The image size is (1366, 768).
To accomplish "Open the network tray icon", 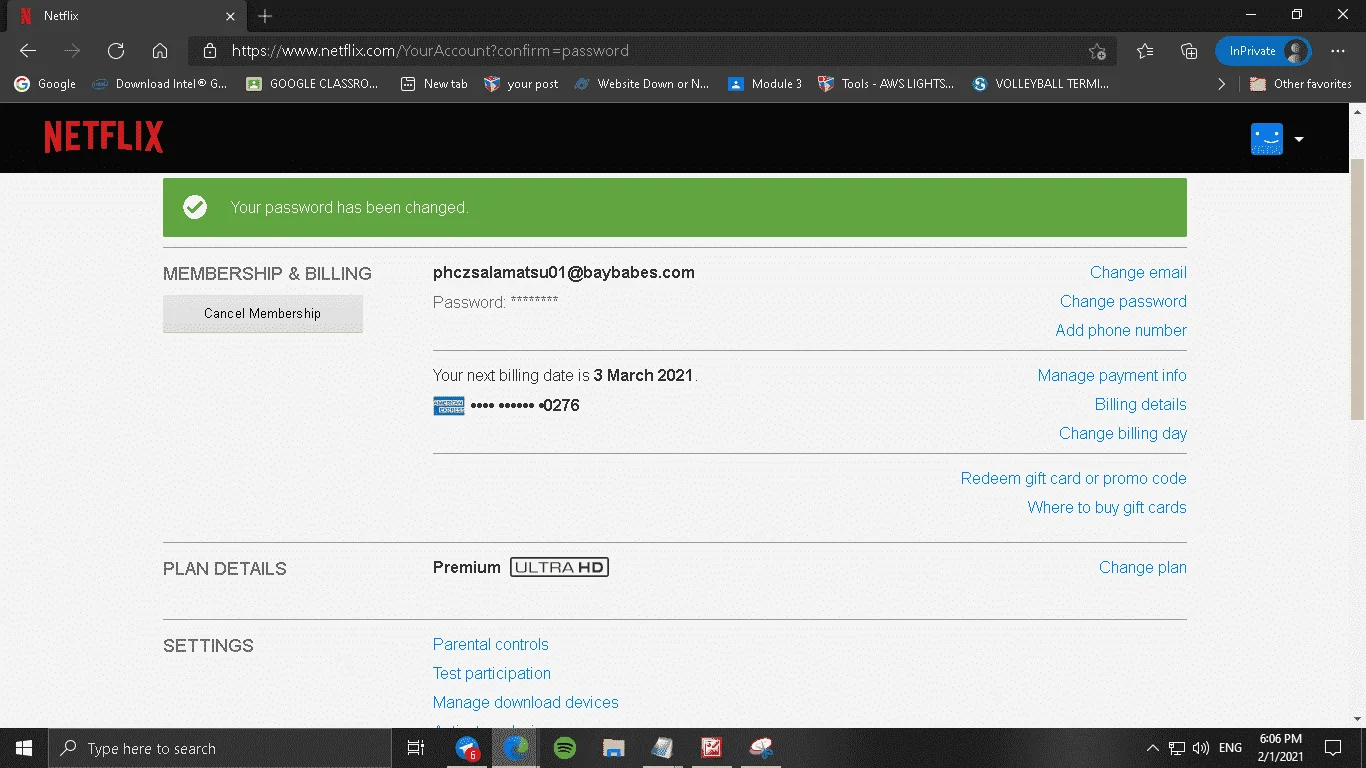I will click(1177, 748).
